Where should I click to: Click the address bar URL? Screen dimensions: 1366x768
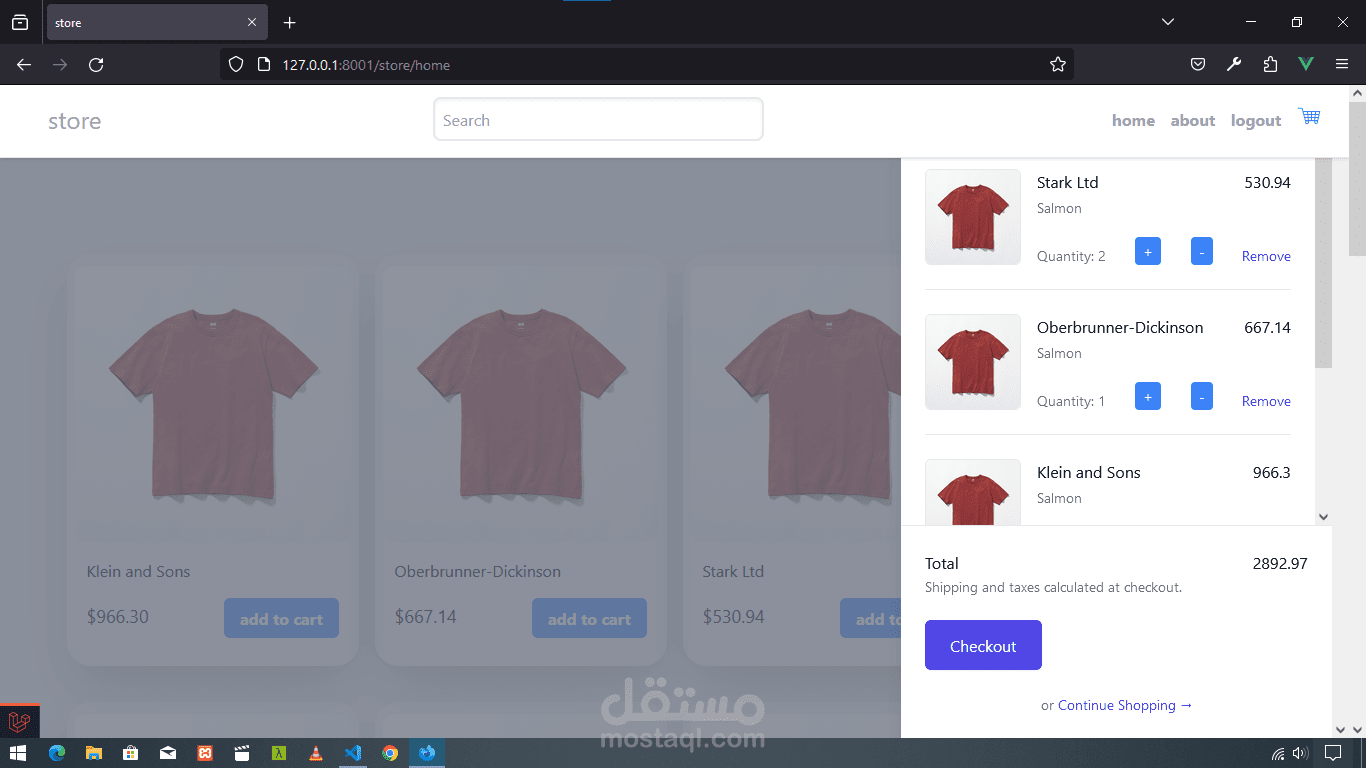[x=366, y=65]
